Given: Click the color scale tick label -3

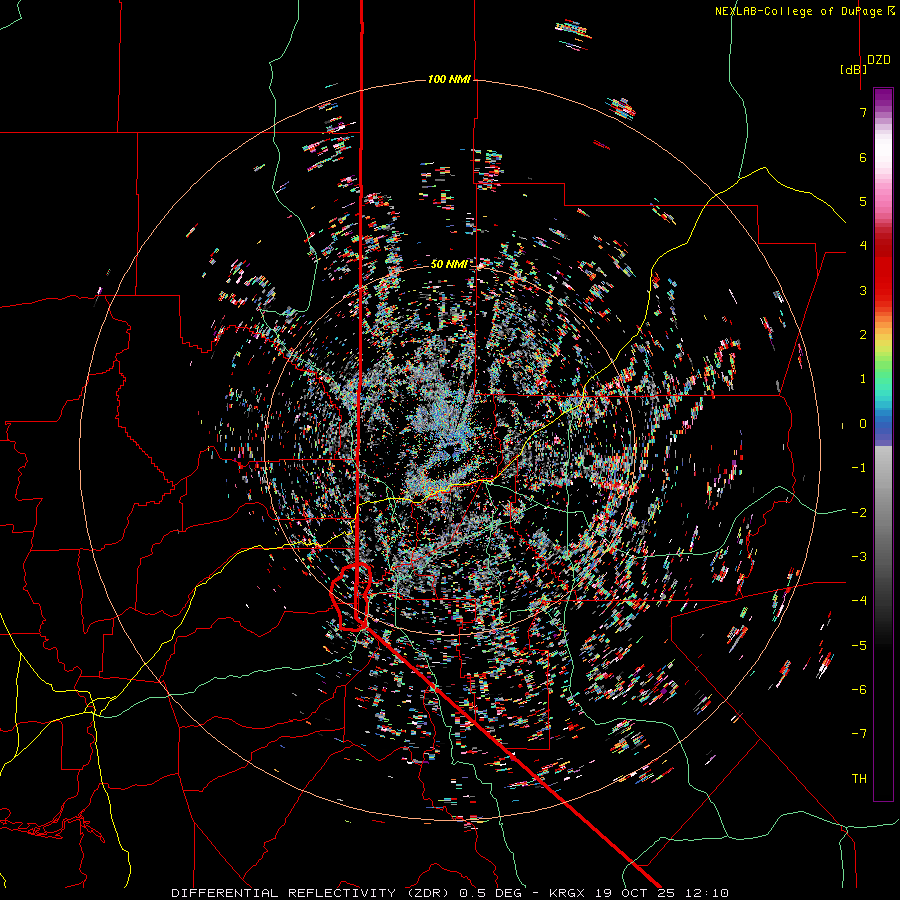Looking at the screenshot, I should tap(859, 557).
